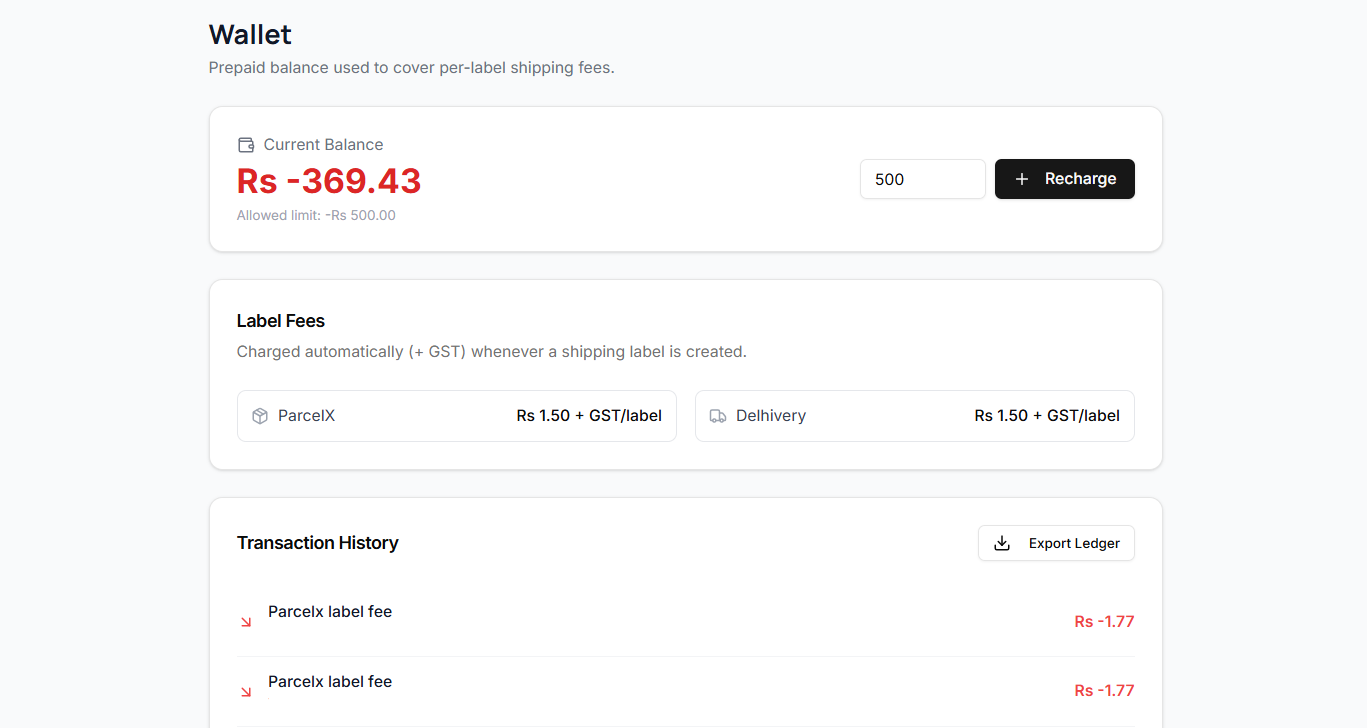1367x728 pixels.
Task: Click the plus icon on Recharge button
Action: tap(1022, 179)
